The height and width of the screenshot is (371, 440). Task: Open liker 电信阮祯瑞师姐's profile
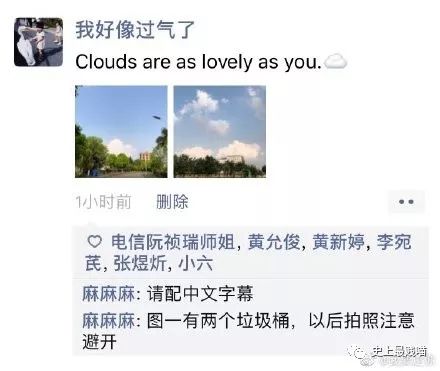173,242
